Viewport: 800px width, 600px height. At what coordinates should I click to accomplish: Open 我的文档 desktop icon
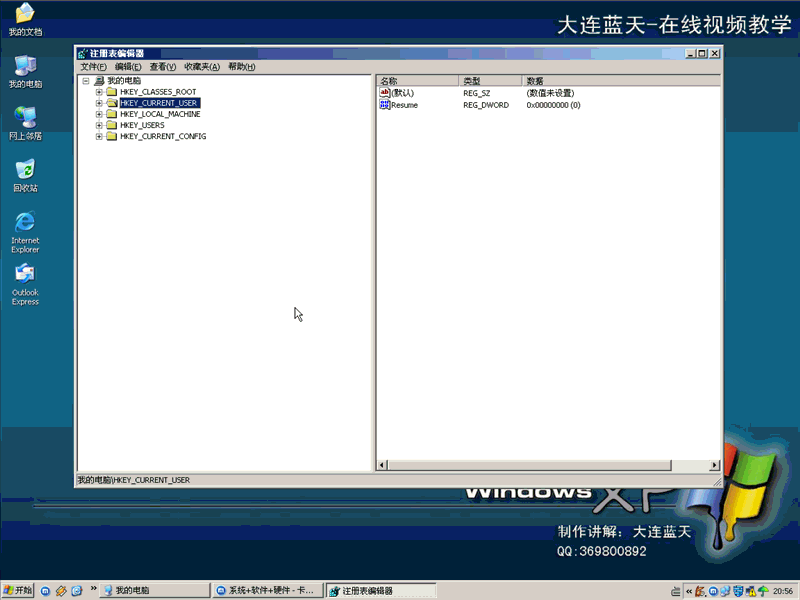tap(25, 19)
